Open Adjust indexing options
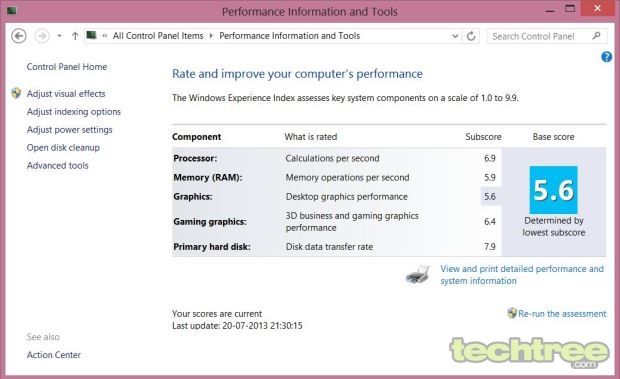This screenshot has height=379, width=620. [74, 112]
